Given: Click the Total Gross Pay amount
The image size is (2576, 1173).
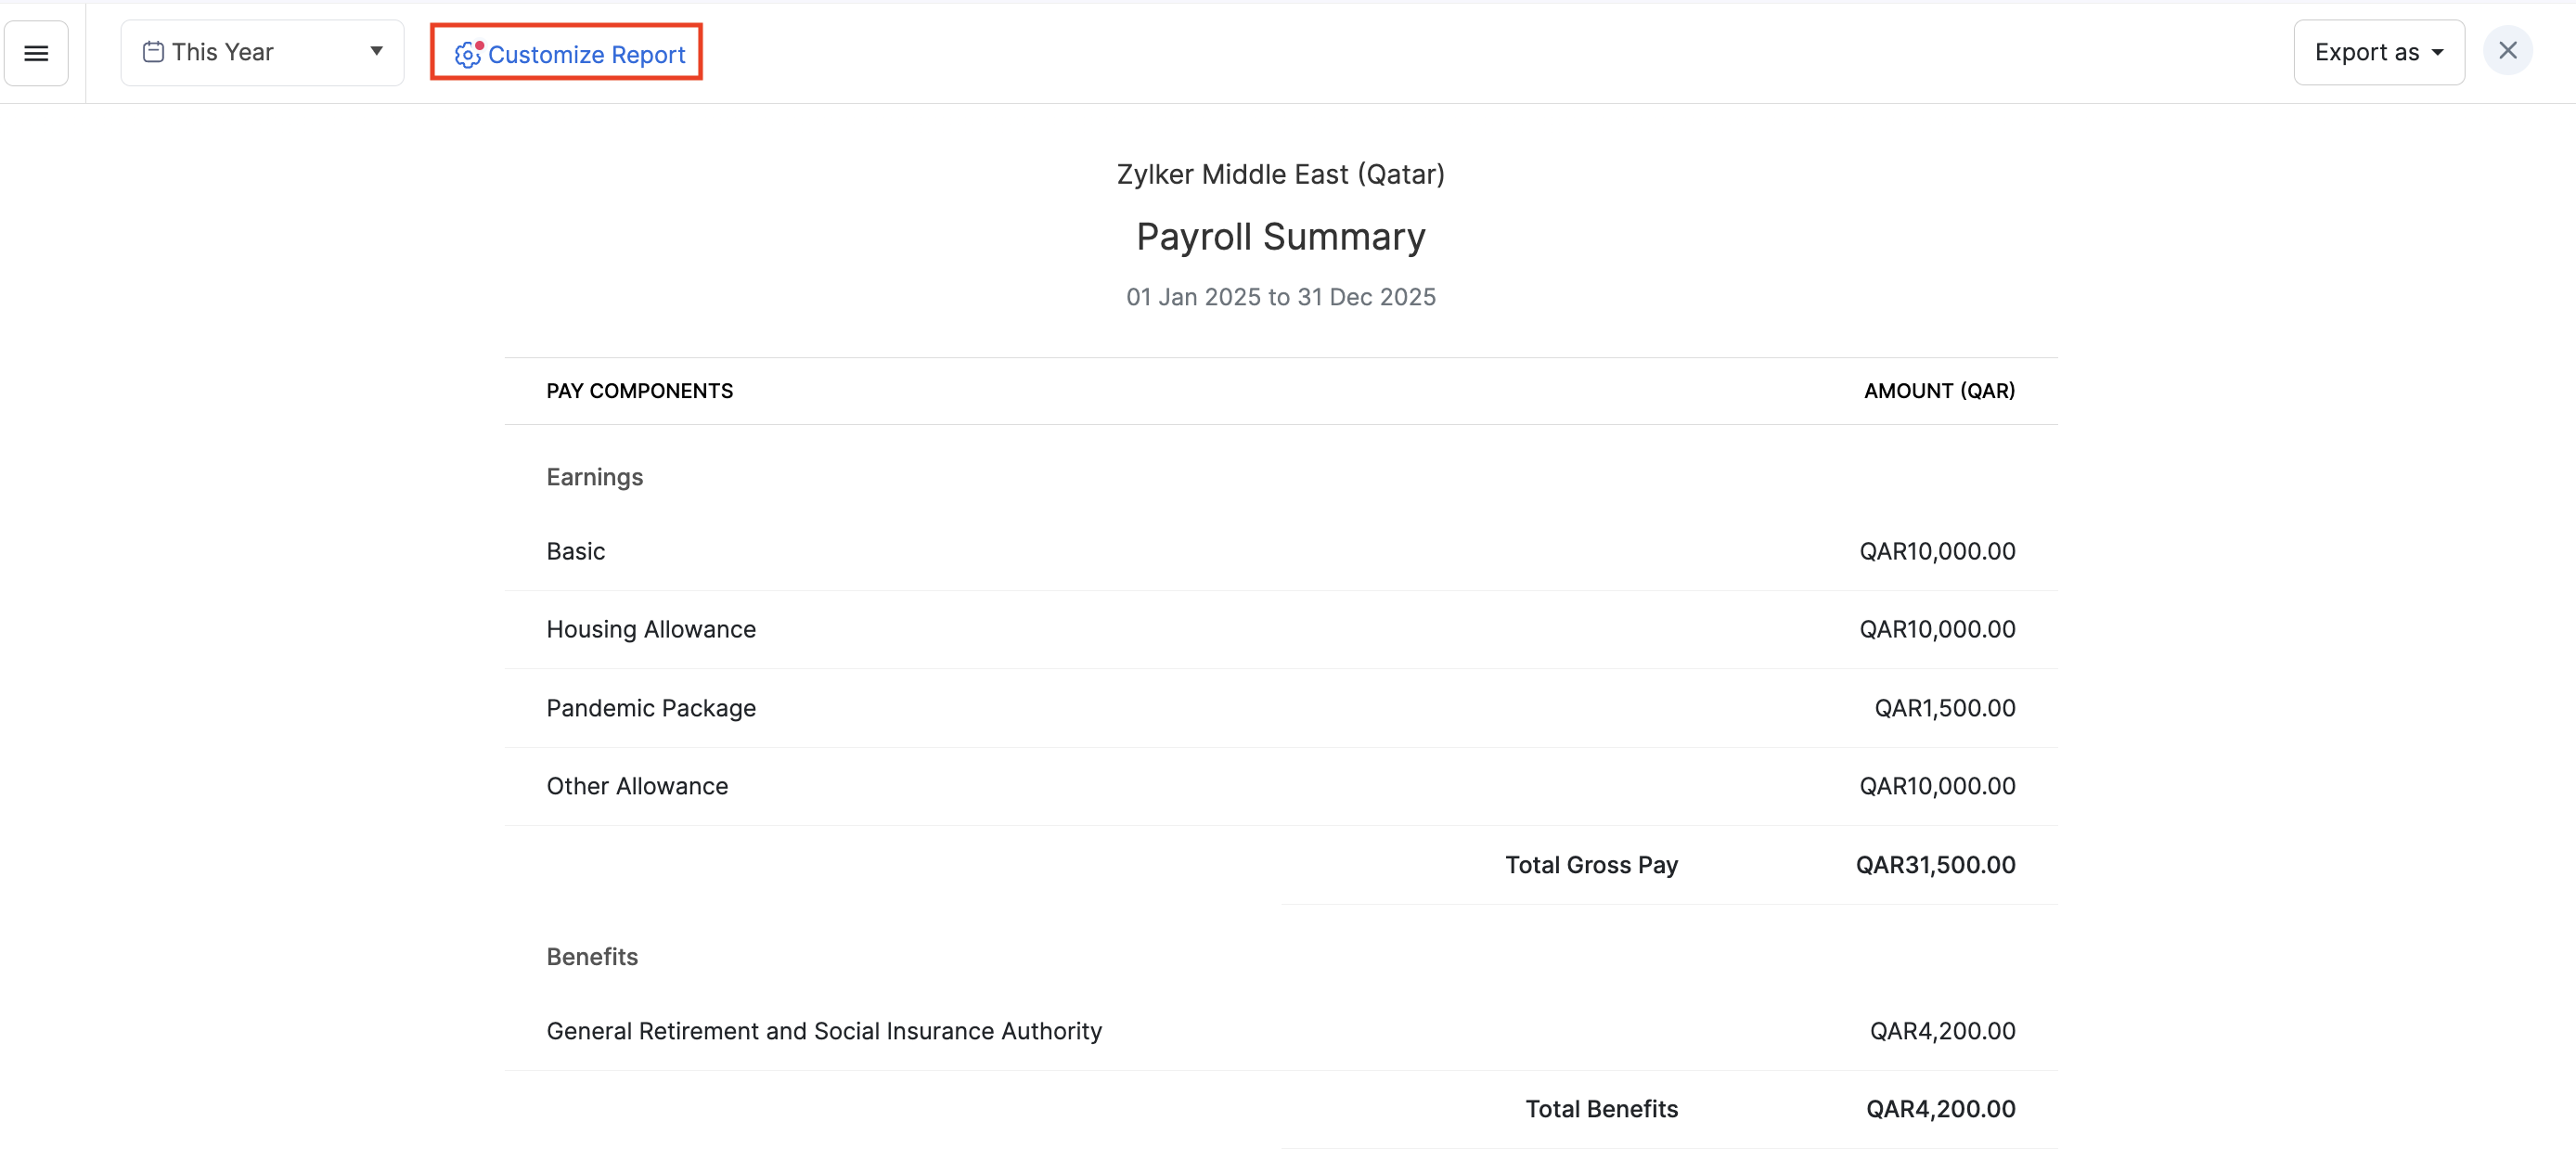Looking at the screenshot, I should tap(1936, 864).
